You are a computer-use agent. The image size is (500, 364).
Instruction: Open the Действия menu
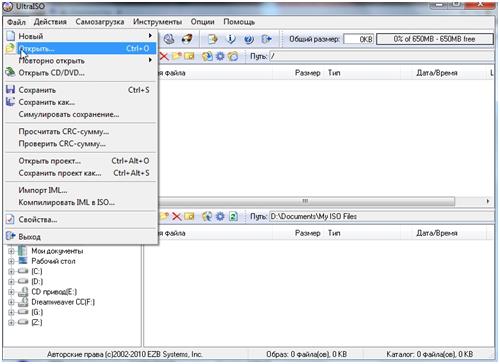[50, 22]
